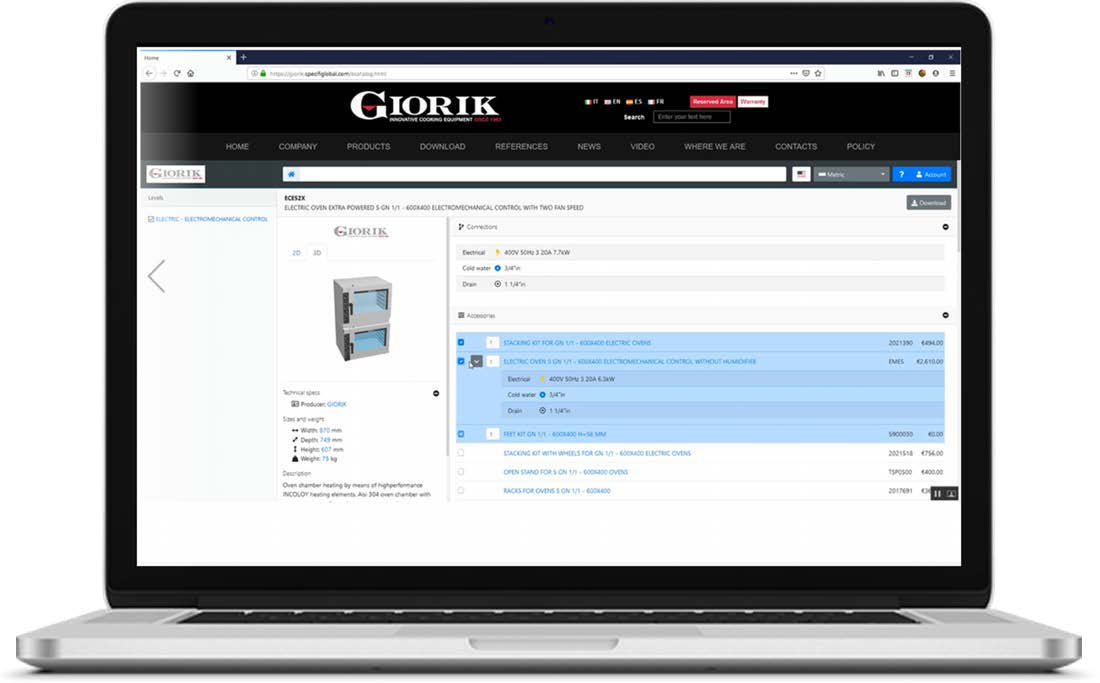This screenshot has height=683, width=1100.
Task: Click the site search text field
Action: click(x=691, y=117)
